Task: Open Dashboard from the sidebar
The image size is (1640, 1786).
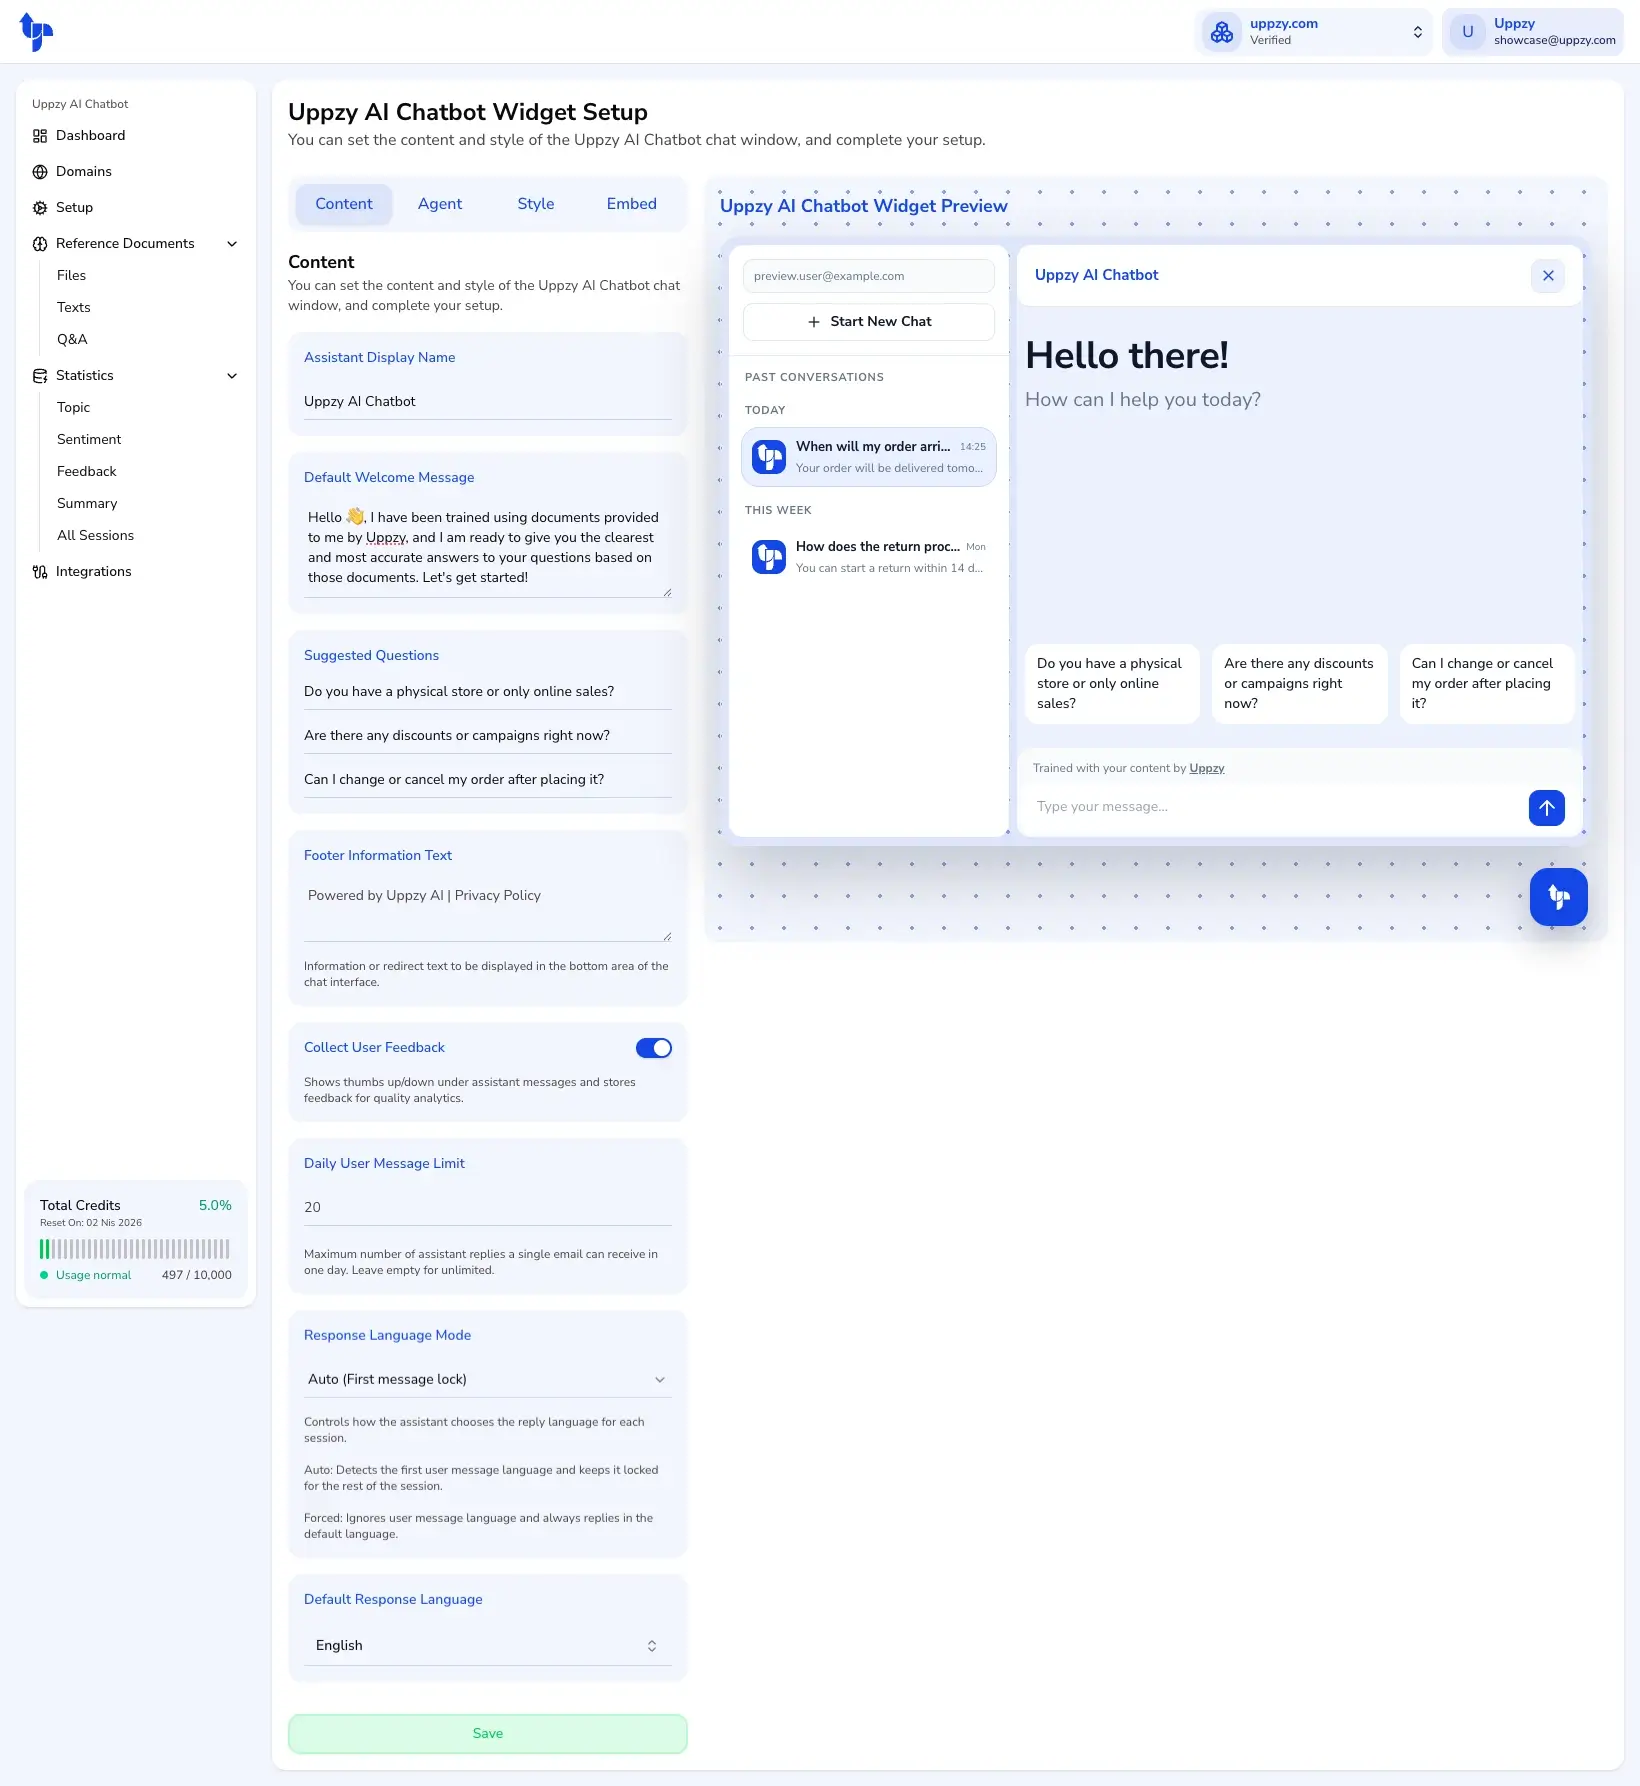Action: click(x=90, y=136)
